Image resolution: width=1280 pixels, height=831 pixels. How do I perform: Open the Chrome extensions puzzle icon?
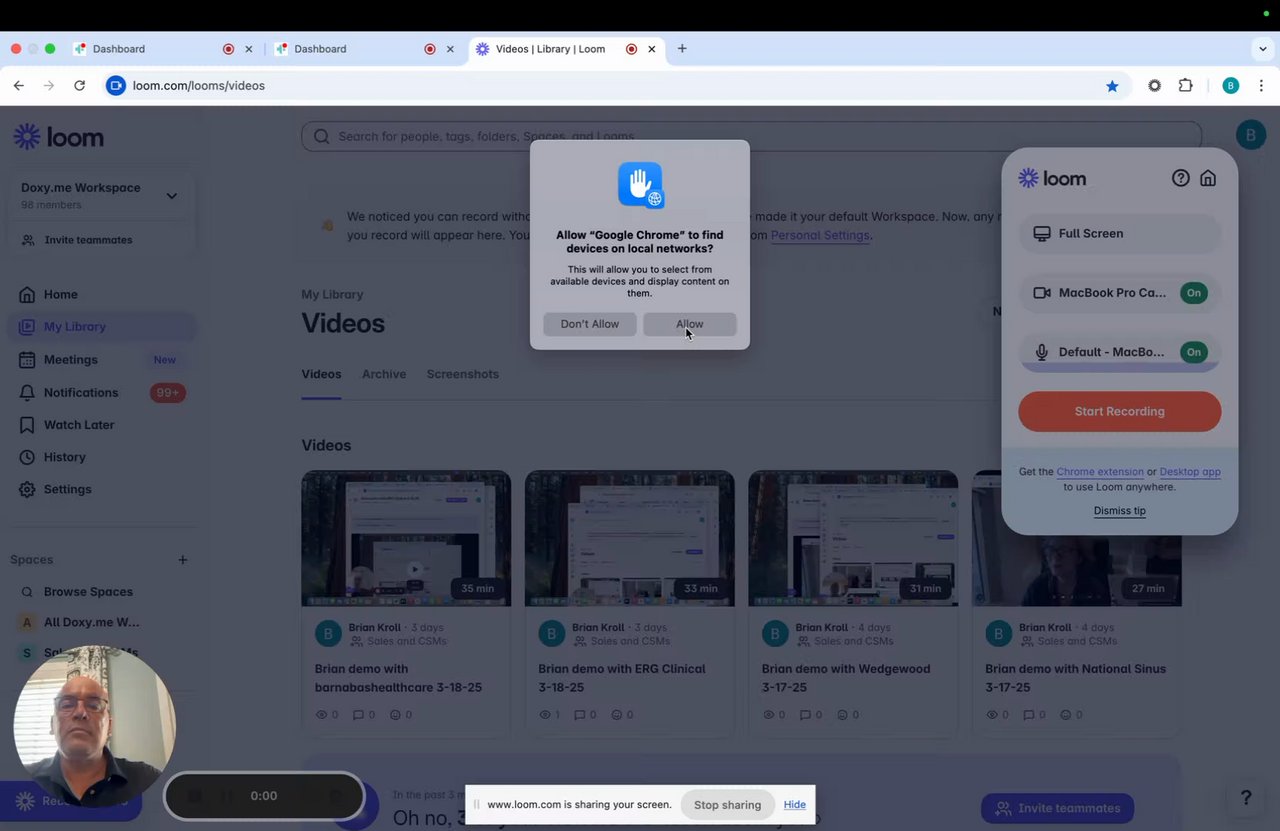[1186, 86]
